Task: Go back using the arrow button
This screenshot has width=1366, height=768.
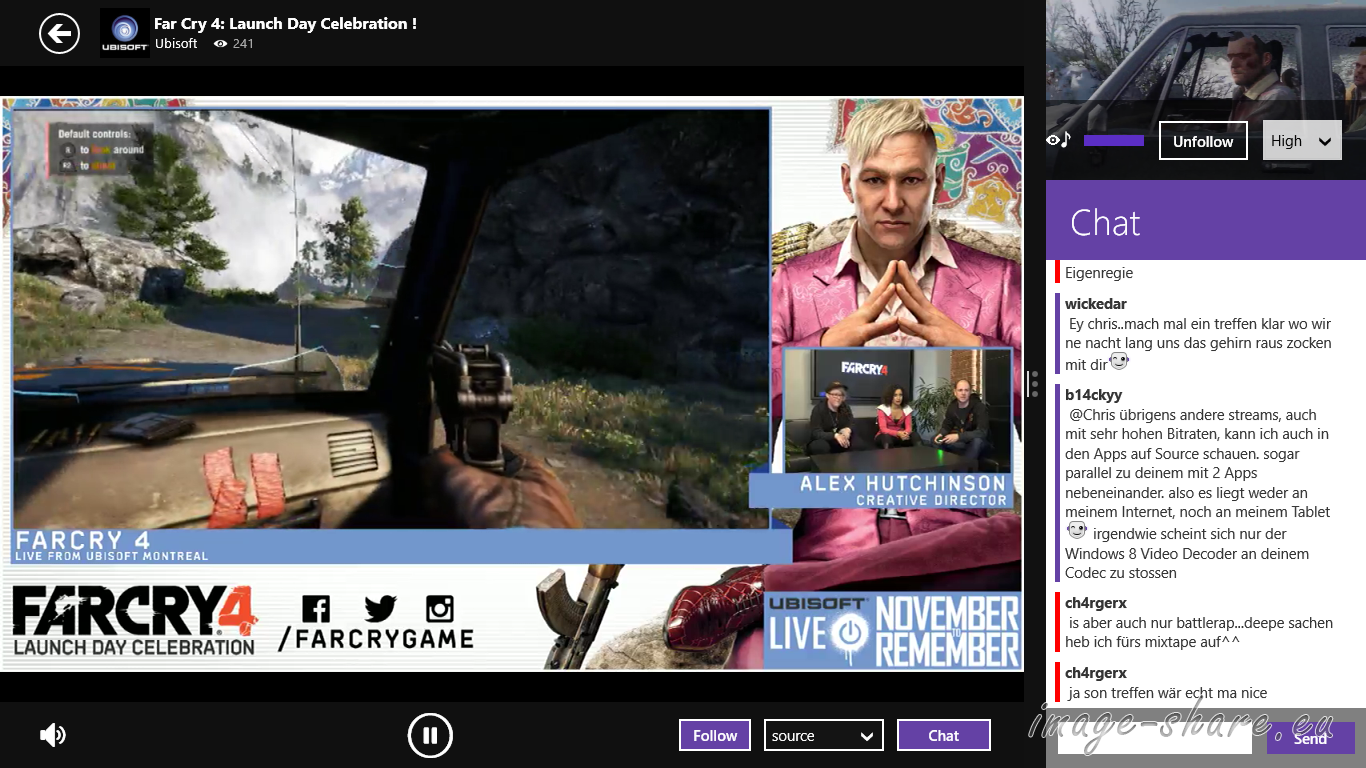Action: click(59, 34)
